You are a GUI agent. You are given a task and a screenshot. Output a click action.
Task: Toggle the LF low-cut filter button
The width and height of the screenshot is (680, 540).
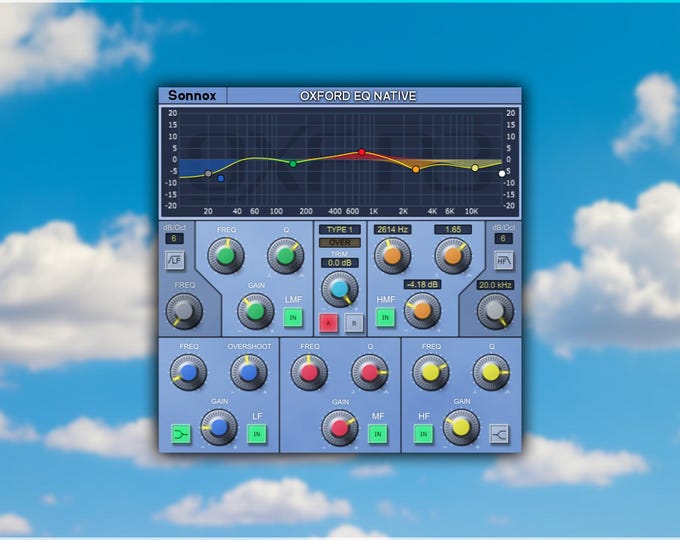pos(175,260)
